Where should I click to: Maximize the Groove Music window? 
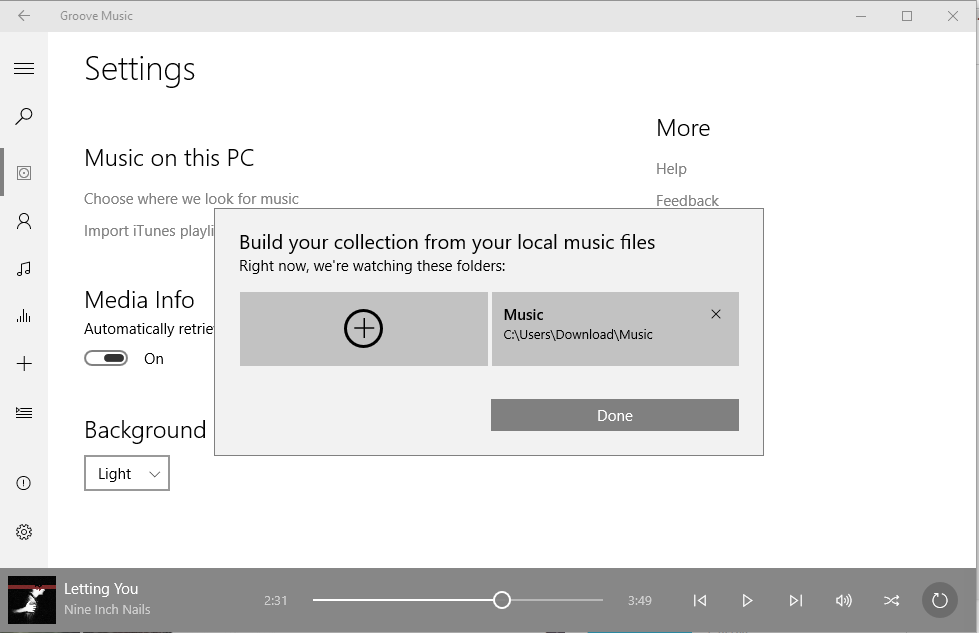tap(907, 16)
